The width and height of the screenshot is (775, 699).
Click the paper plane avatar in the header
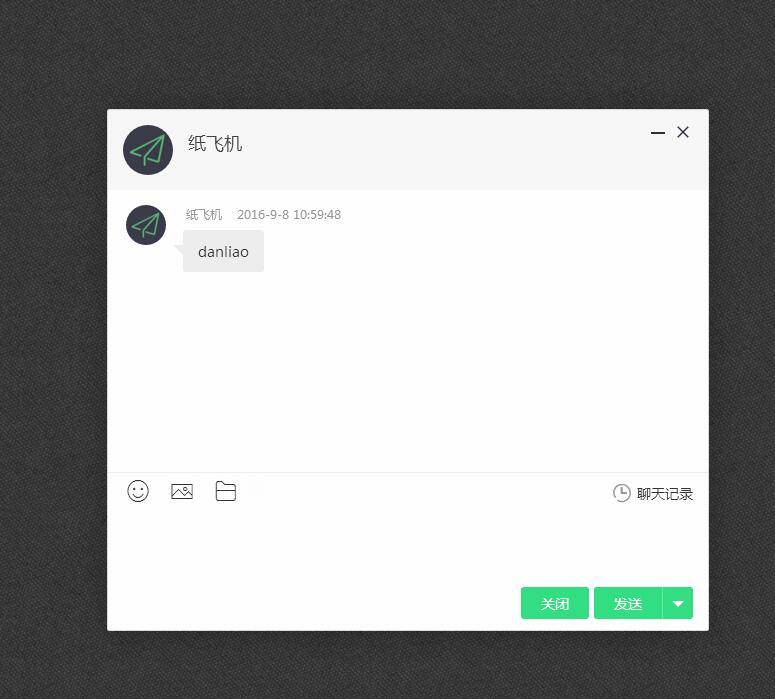(148, 150)
